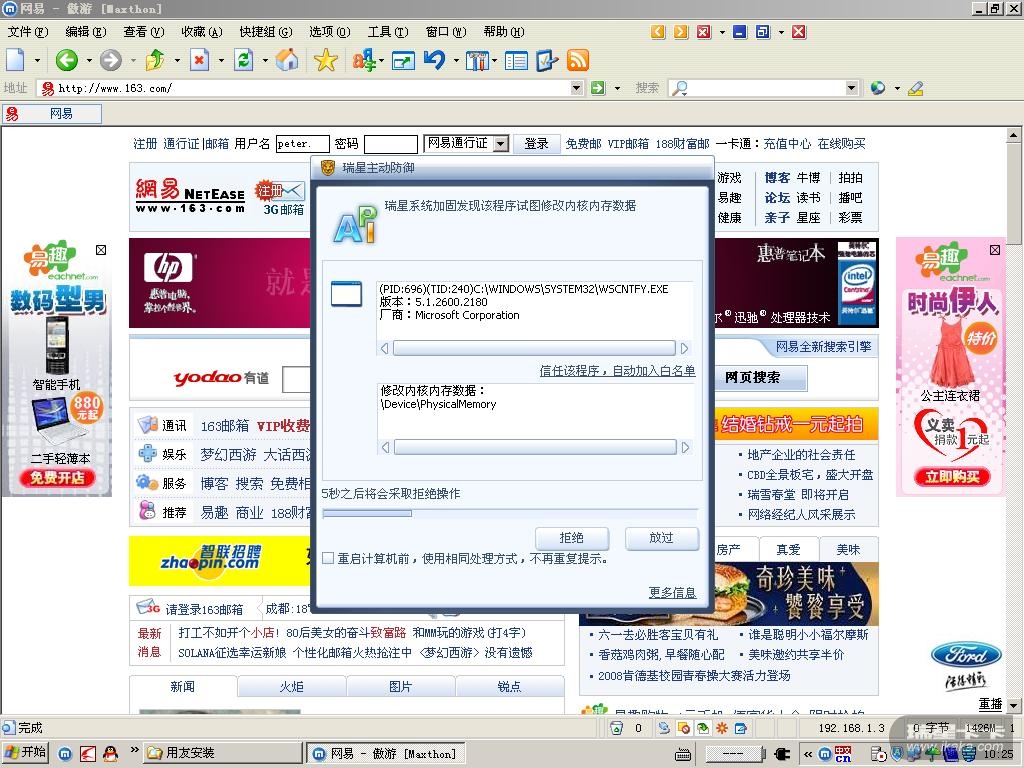Select the 网易 browser tab

(52, 114)
